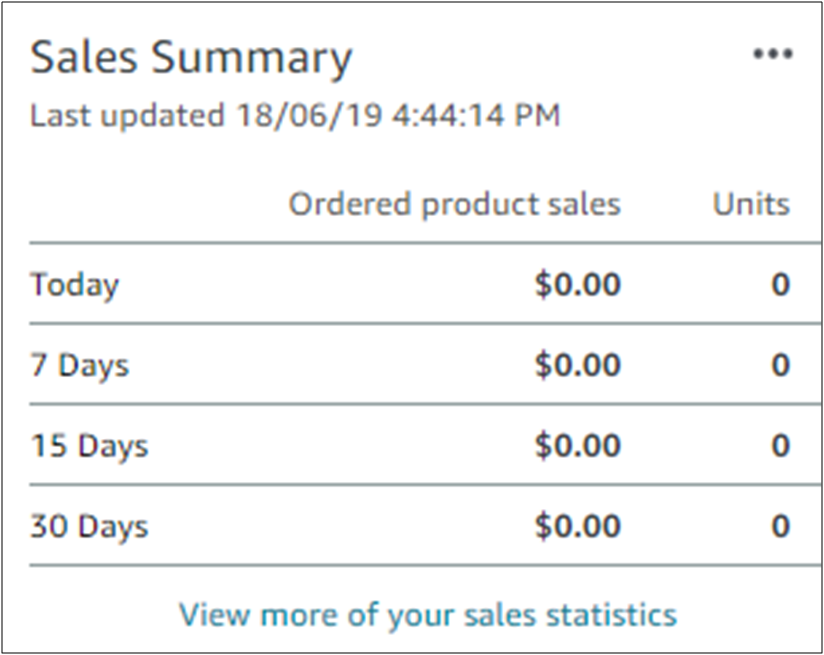
Task: Click the 30 Days ordered sales amount
Action: pos(577,526)
